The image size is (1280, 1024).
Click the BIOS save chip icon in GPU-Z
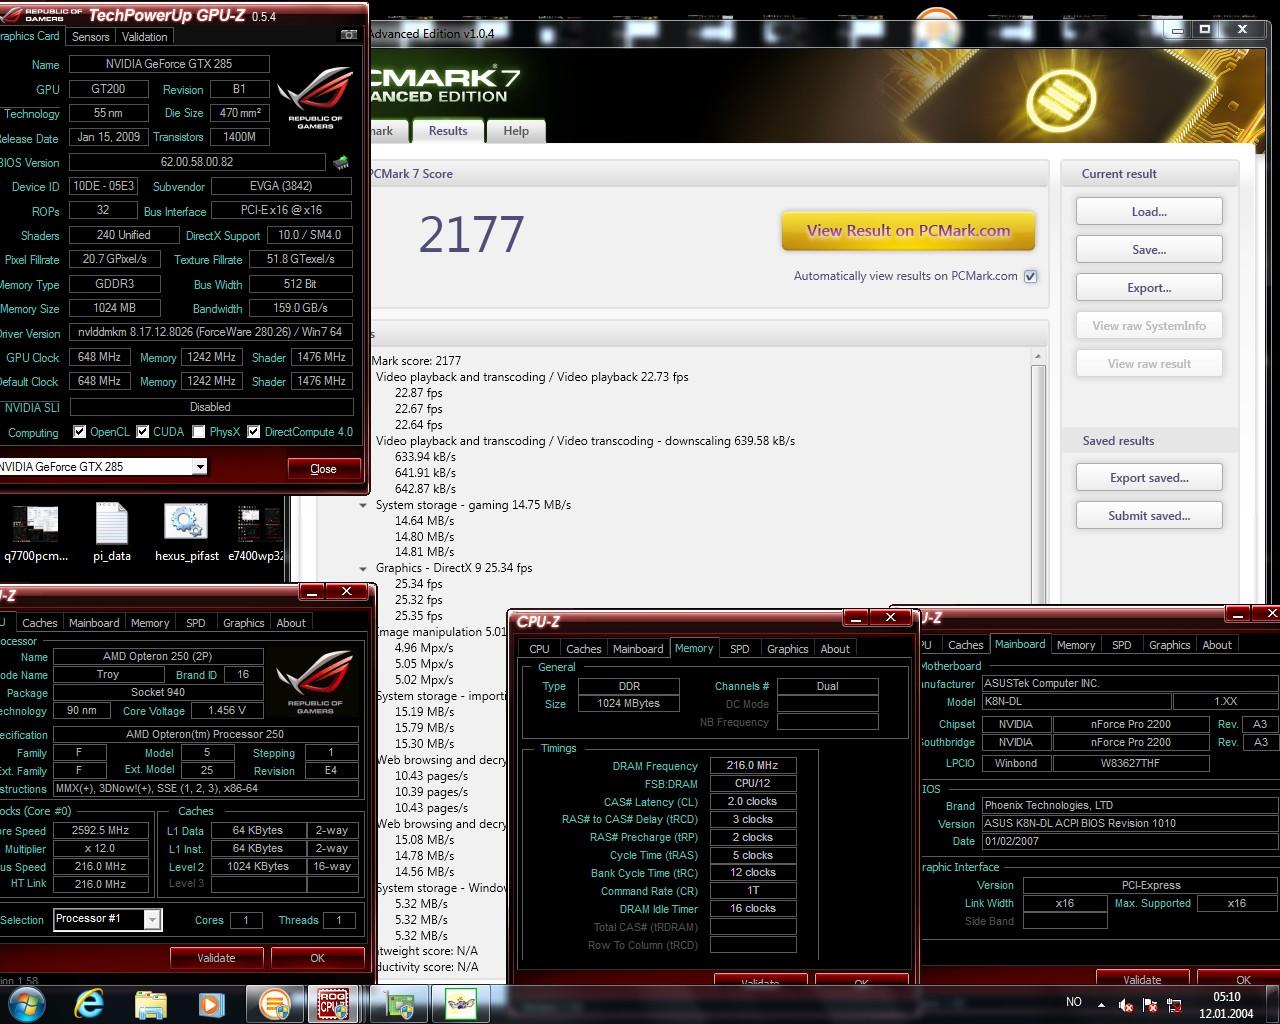pos(341,162)
